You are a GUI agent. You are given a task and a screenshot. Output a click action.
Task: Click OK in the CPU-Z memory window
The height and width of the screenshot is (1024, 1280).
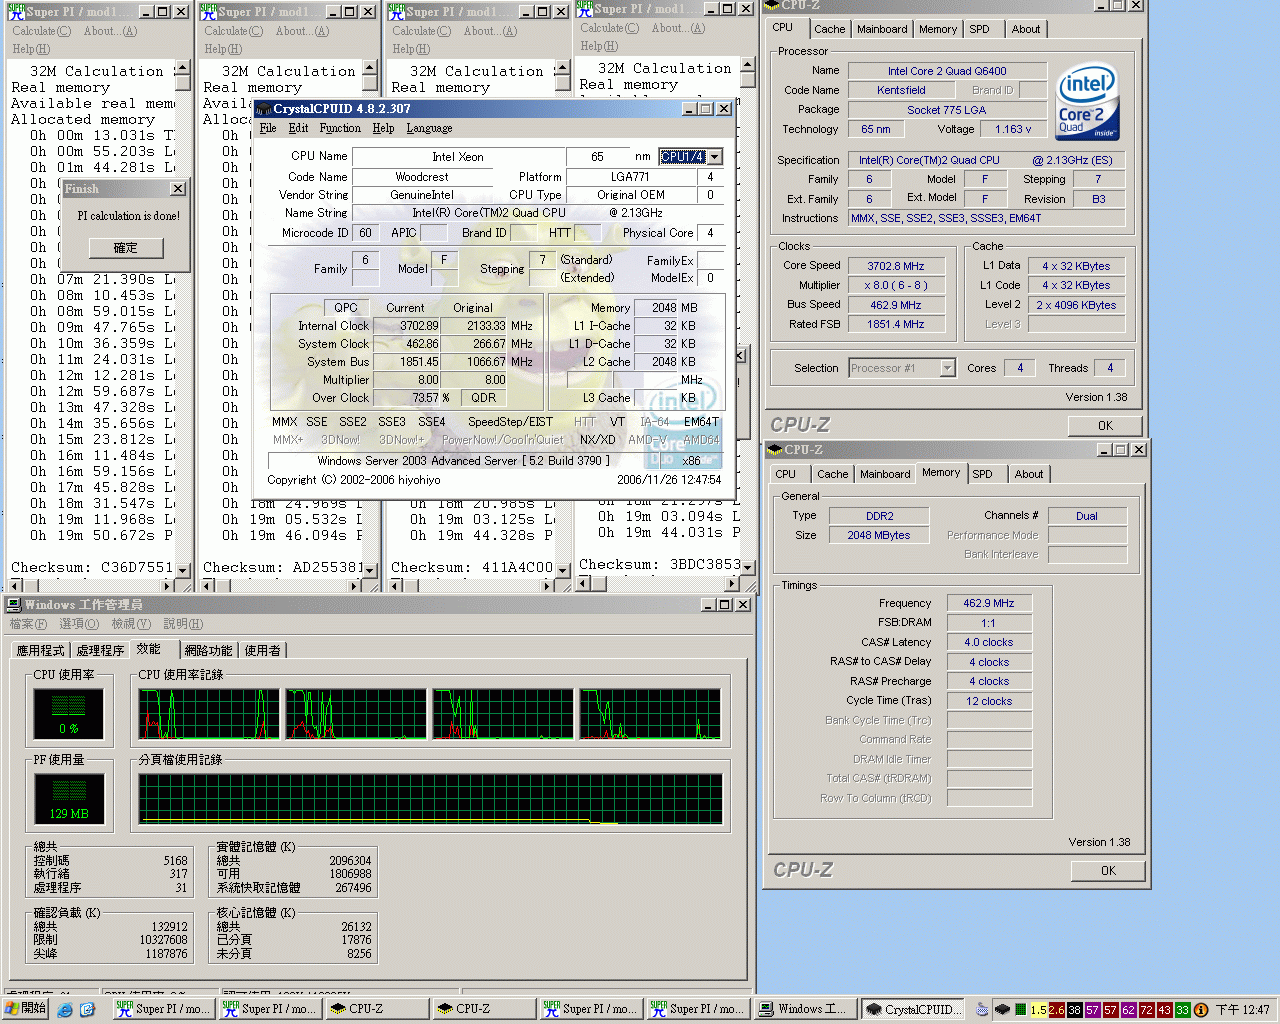point(1108,871)
